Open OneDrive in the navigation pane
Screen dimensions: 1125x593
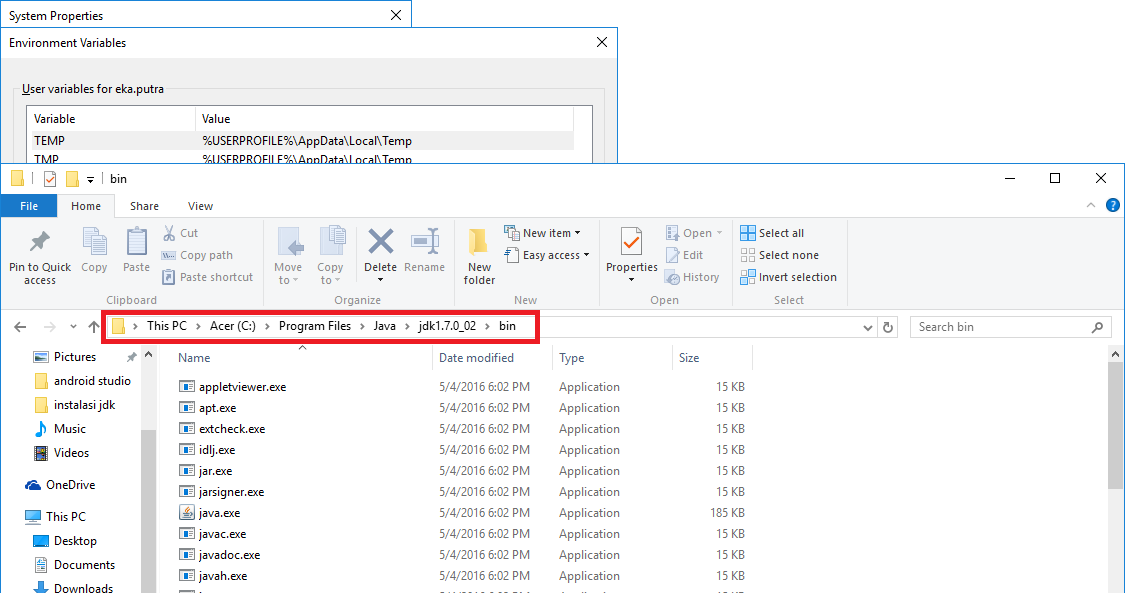coord(70,485)
